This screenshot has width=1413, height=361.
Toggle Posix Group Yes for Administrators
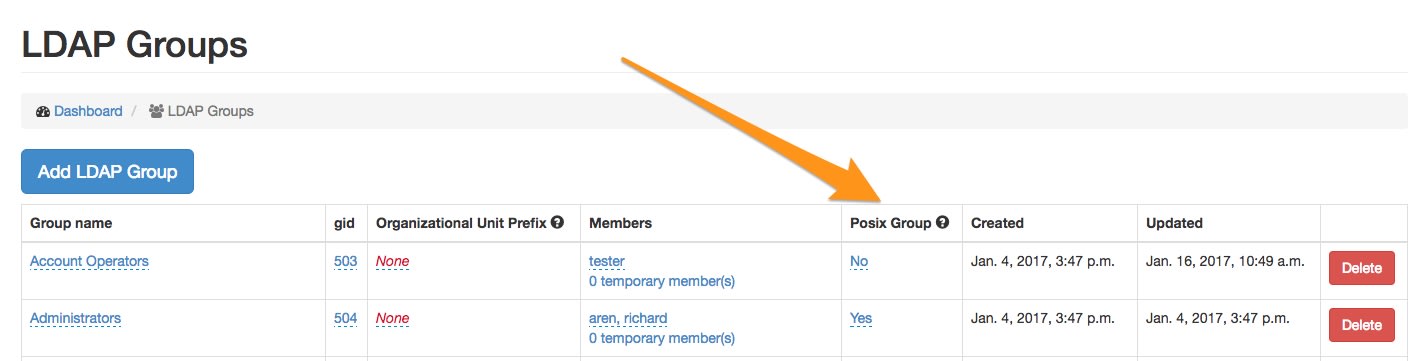tap(861, 318)
